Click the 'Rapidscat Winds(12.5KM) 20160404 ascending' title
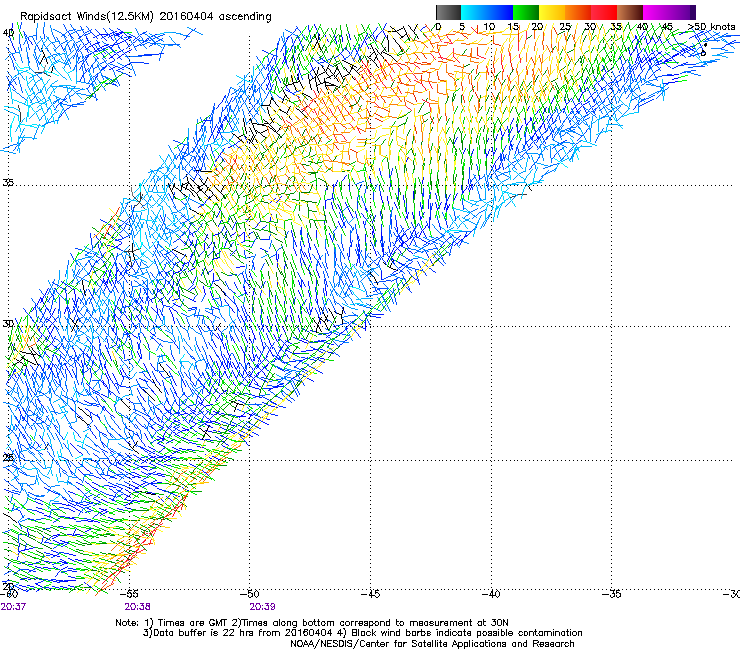The image size is (740, 650). 146,17
